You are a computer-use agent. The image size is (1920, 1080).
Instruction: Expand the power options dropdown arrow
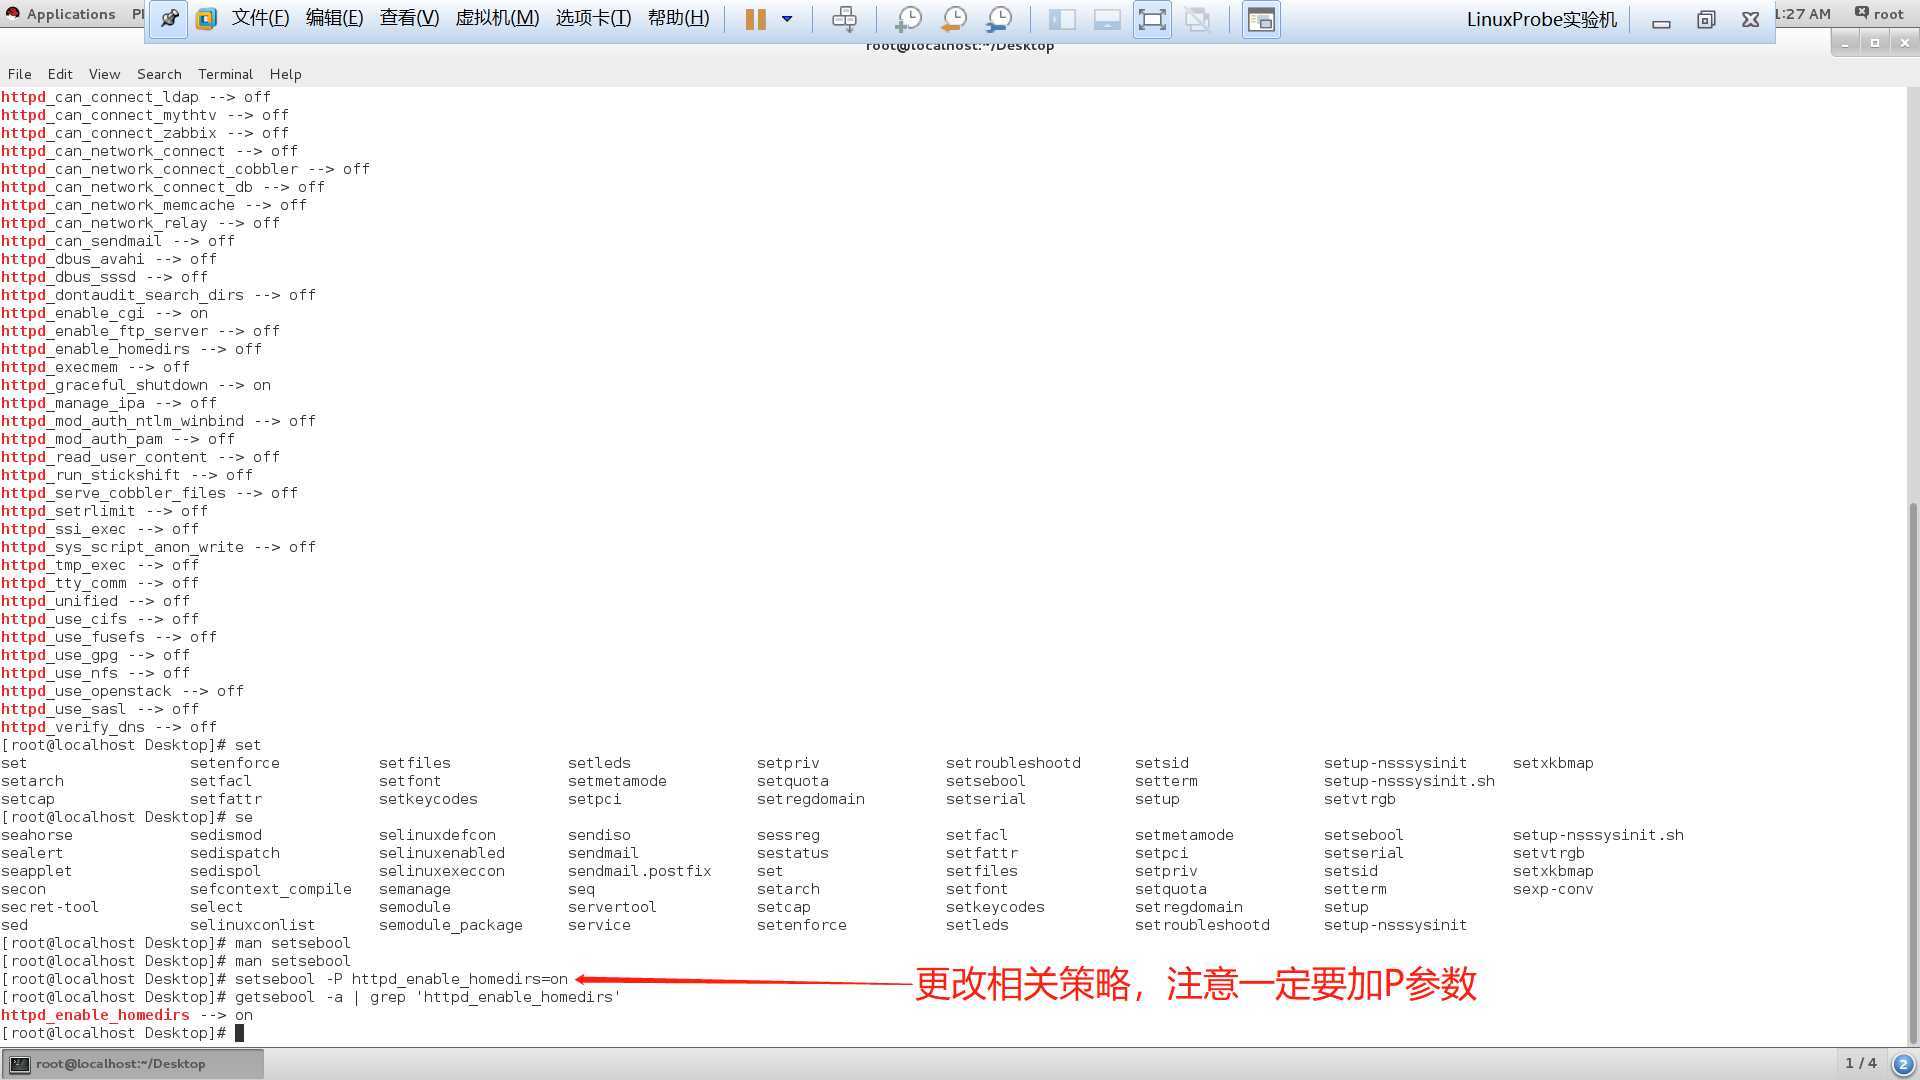pos(787,19)
